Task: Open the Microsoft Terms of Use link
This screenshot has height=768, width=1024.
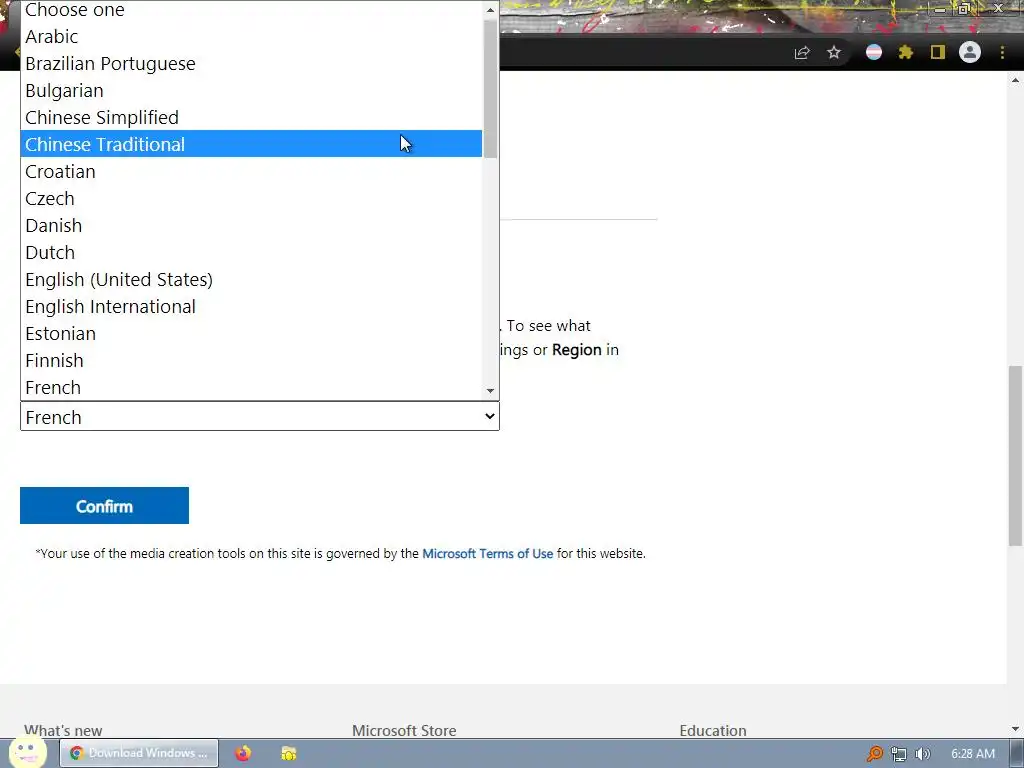Action: coord(488,553)
